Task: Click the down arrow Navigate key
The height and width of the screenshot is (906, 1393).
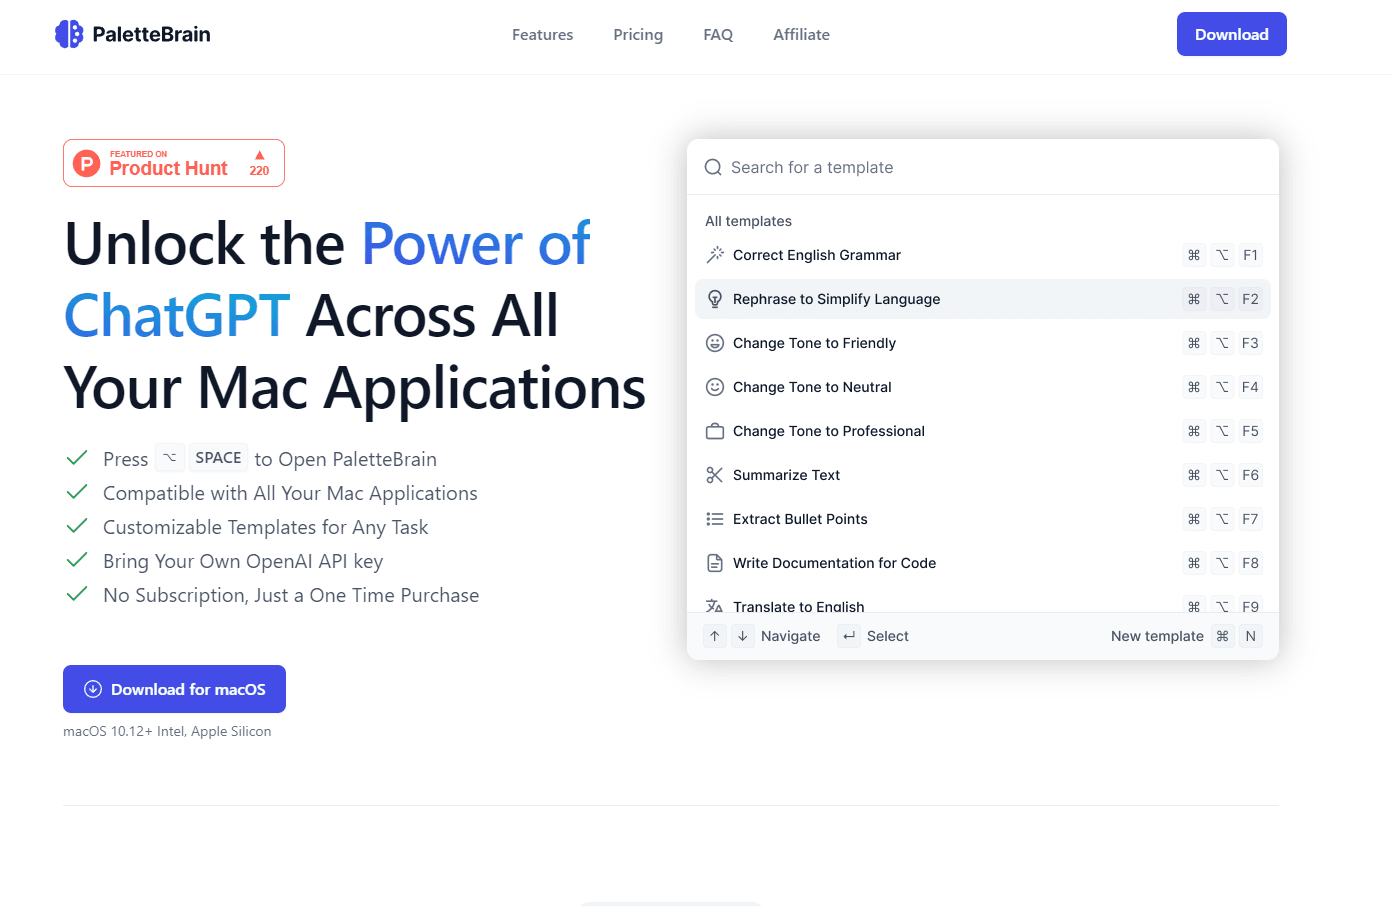Action: pos(743,636)
